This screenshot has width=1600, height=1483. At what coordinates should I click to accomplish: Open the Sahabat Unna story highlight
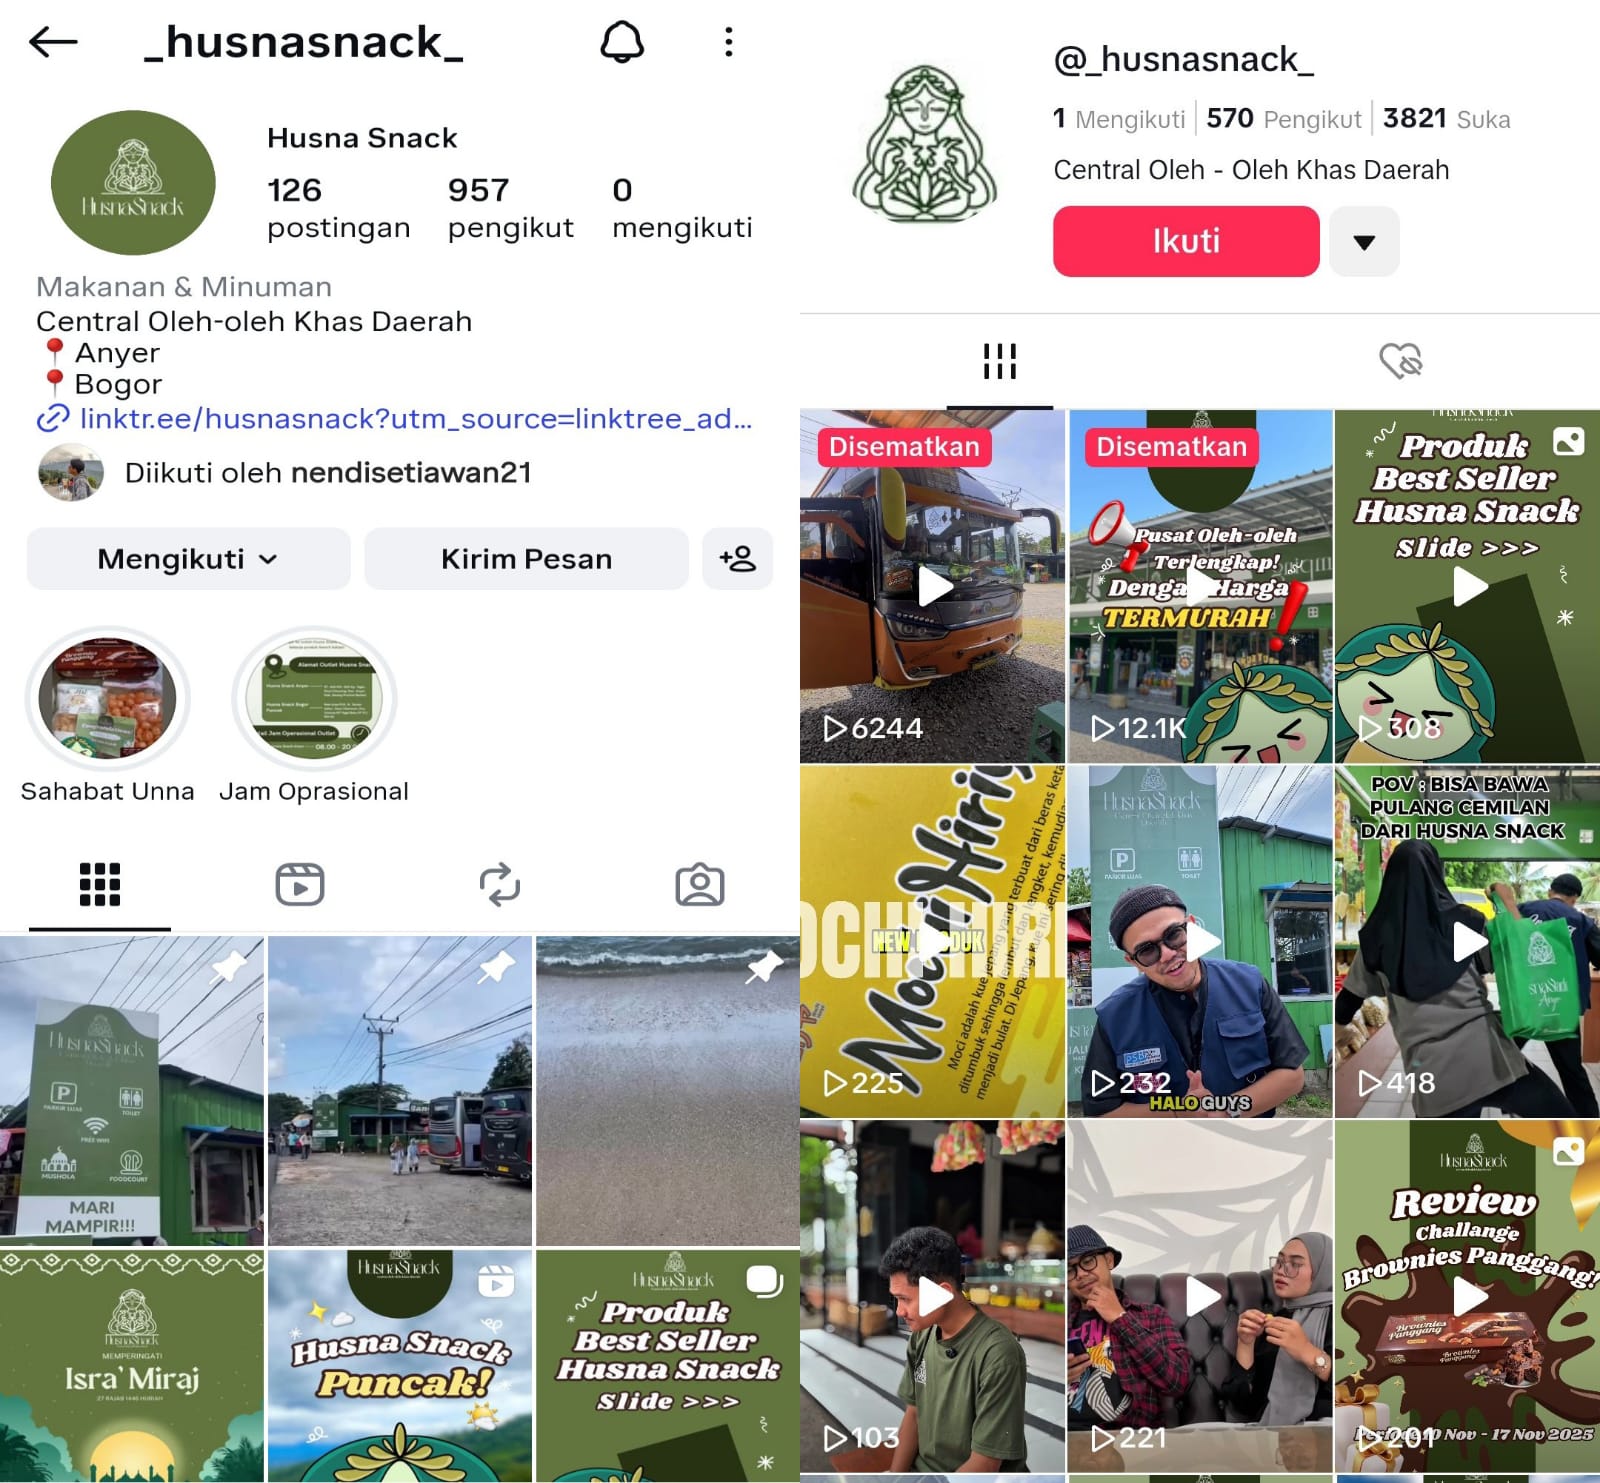coord(108,699)
